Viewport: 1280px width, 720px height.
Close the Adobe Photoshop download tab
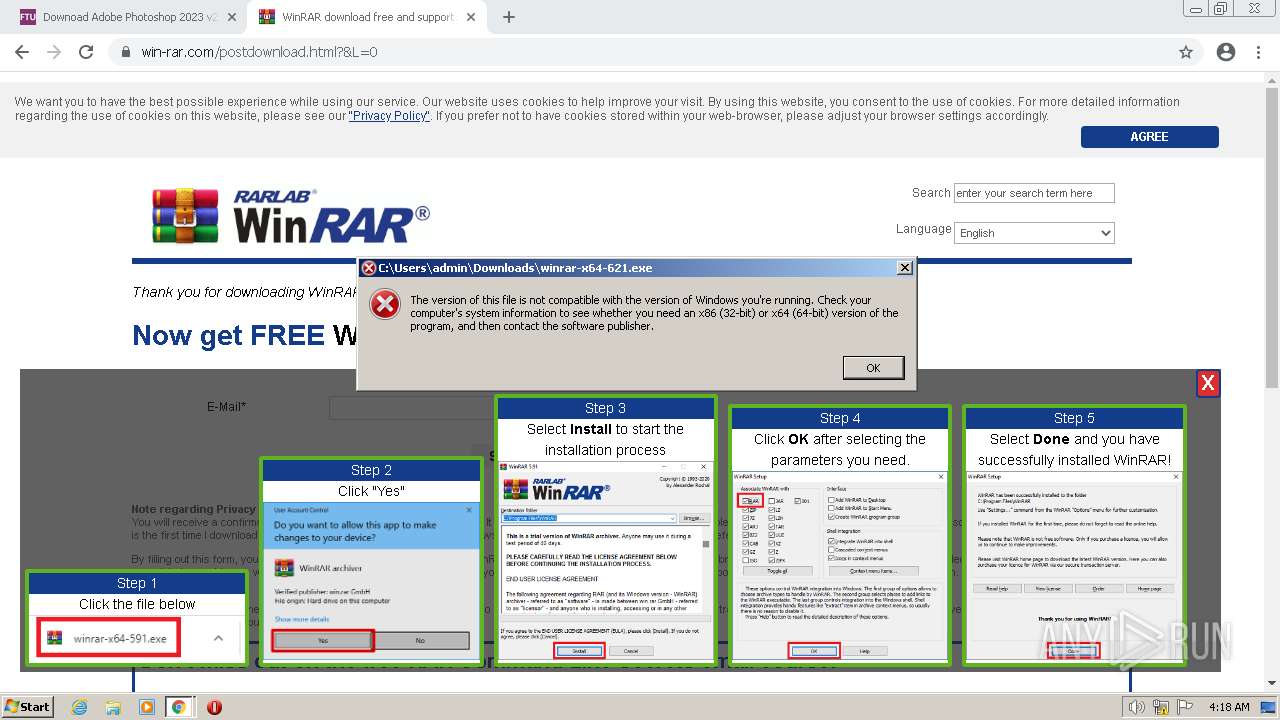[x=231, y=17]
